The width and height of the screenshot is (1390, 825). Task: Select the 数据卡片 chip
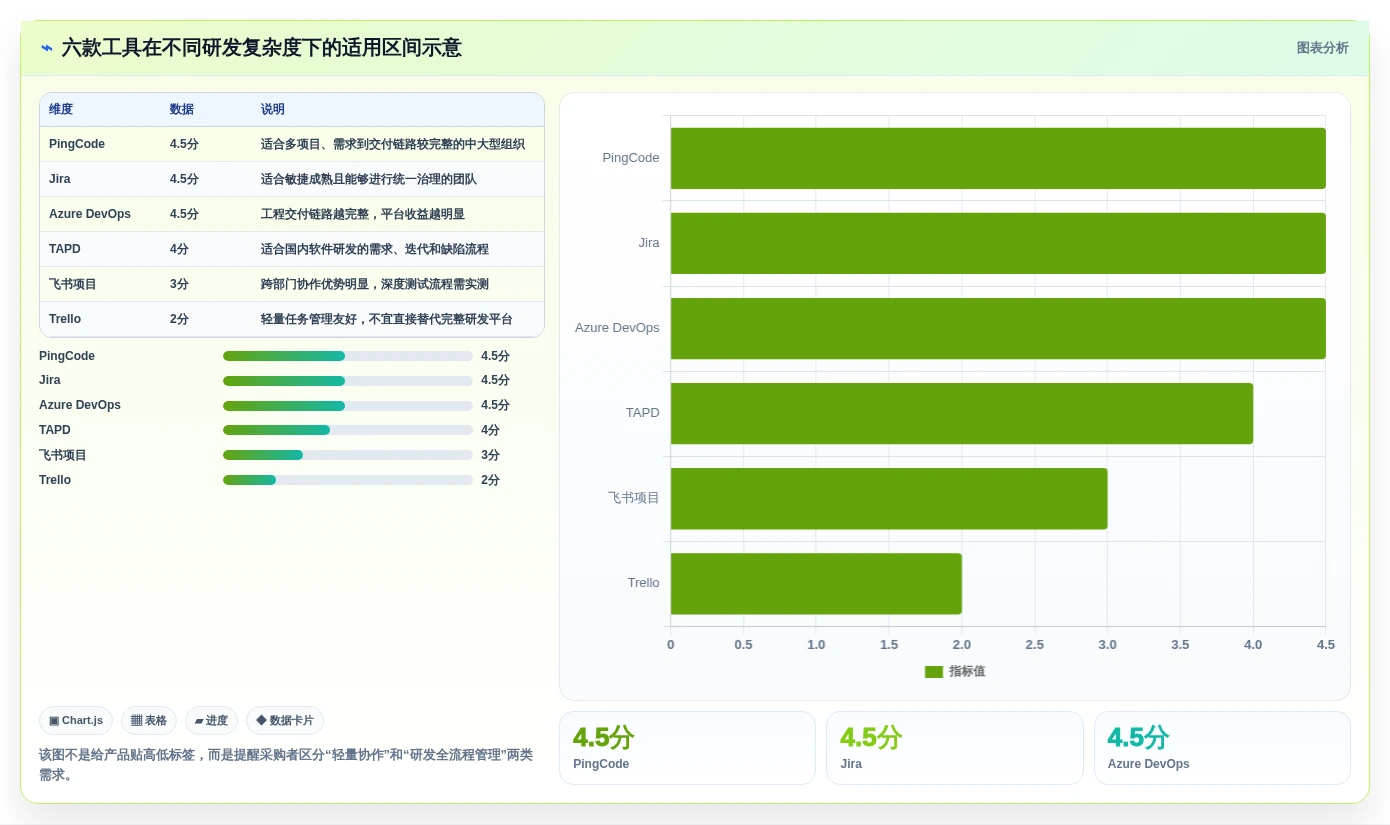tap(285, 720)
